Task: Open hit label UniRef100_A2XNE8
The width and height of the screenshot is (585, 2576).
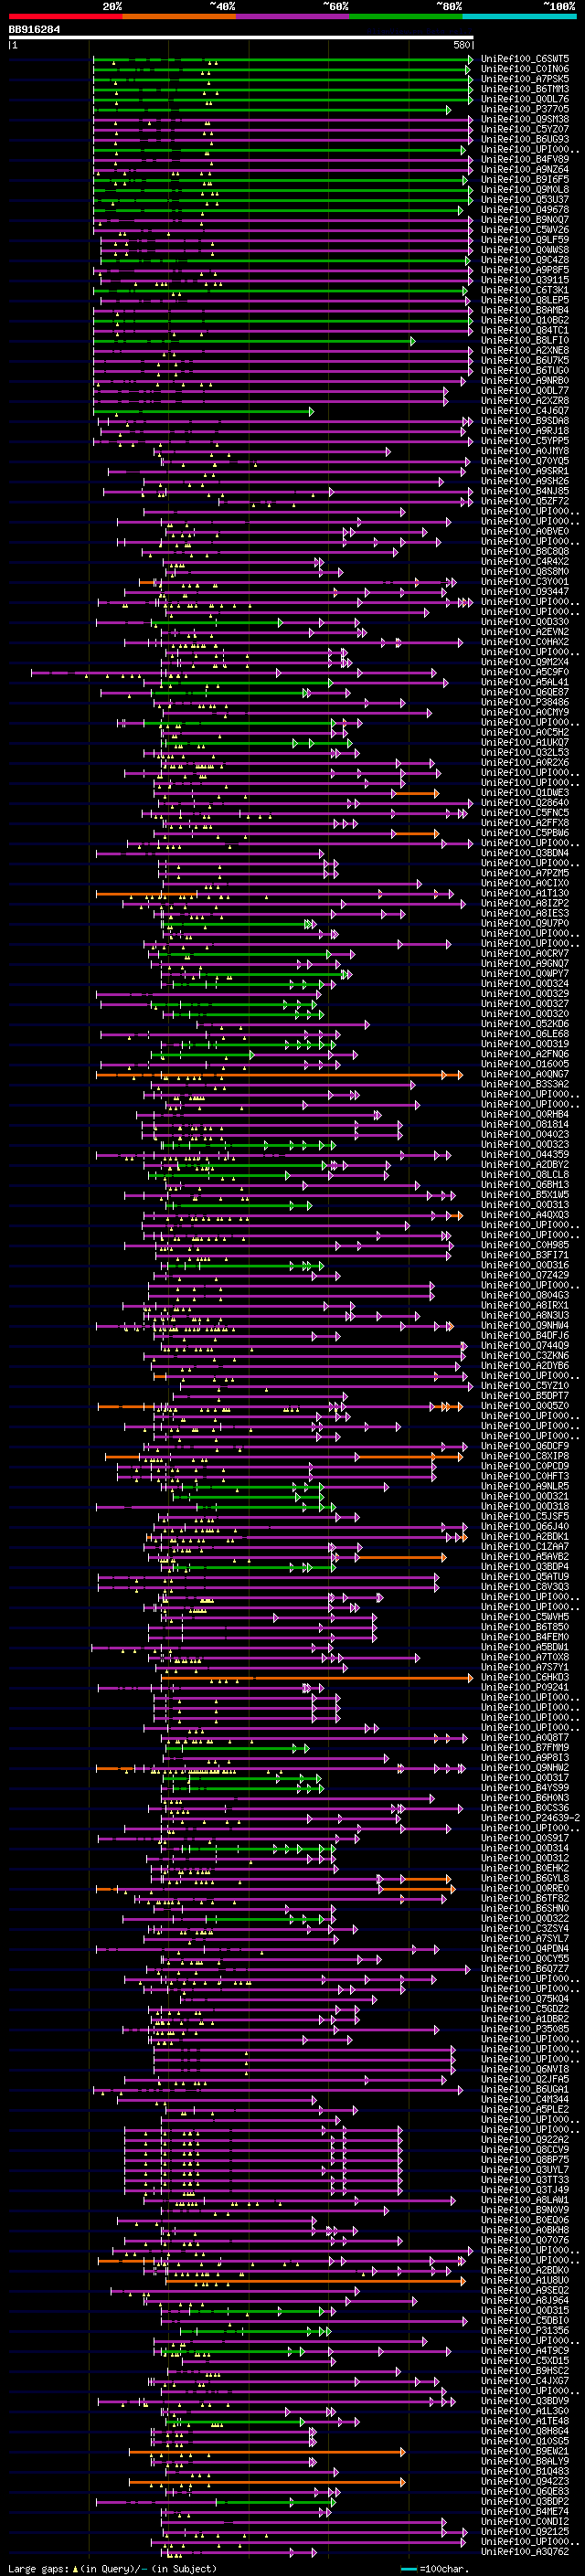Action: 525,351
